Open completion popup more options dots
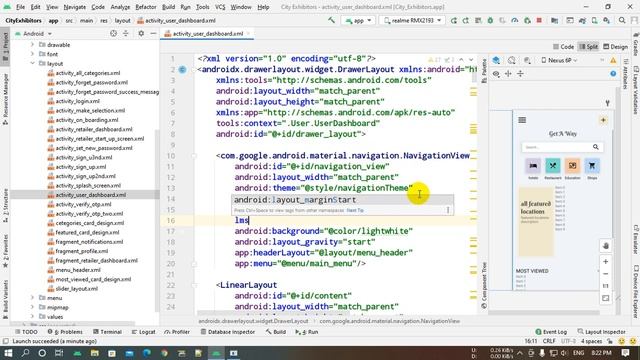640x360 pixels. click(x=448, y=210)
